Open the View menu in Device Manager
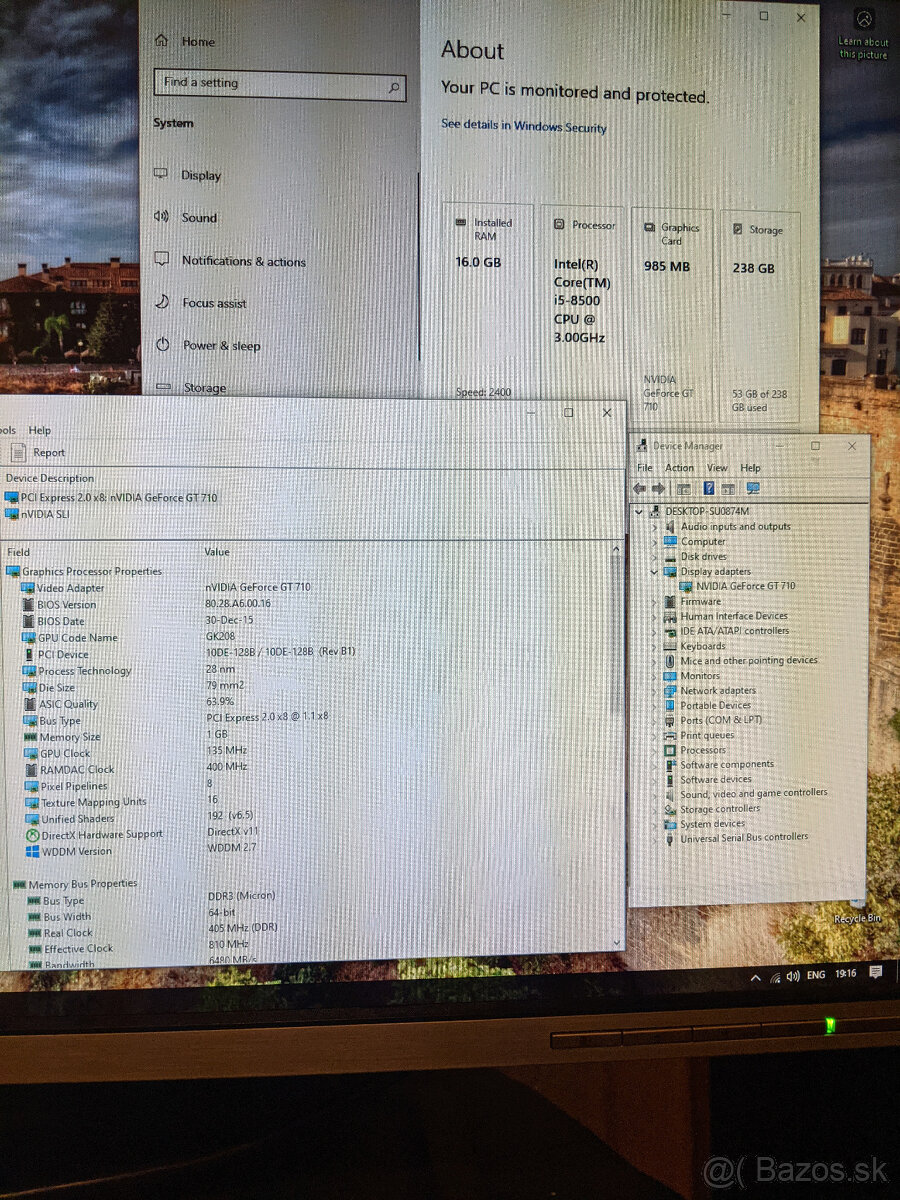This screenshot has height=1200, width=900. click(716, 467)
